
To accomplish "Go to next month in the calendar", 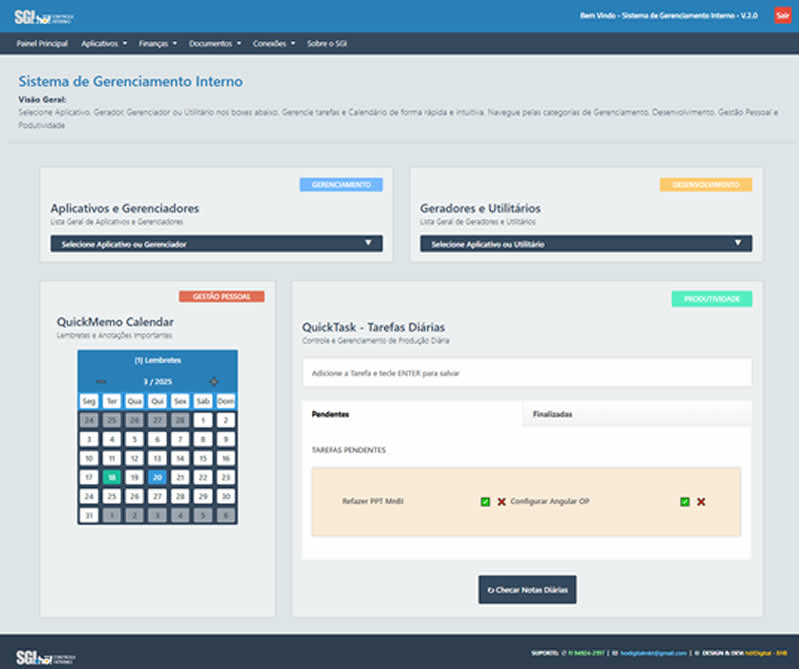I will pyautogui.click(x=213, y=381).
